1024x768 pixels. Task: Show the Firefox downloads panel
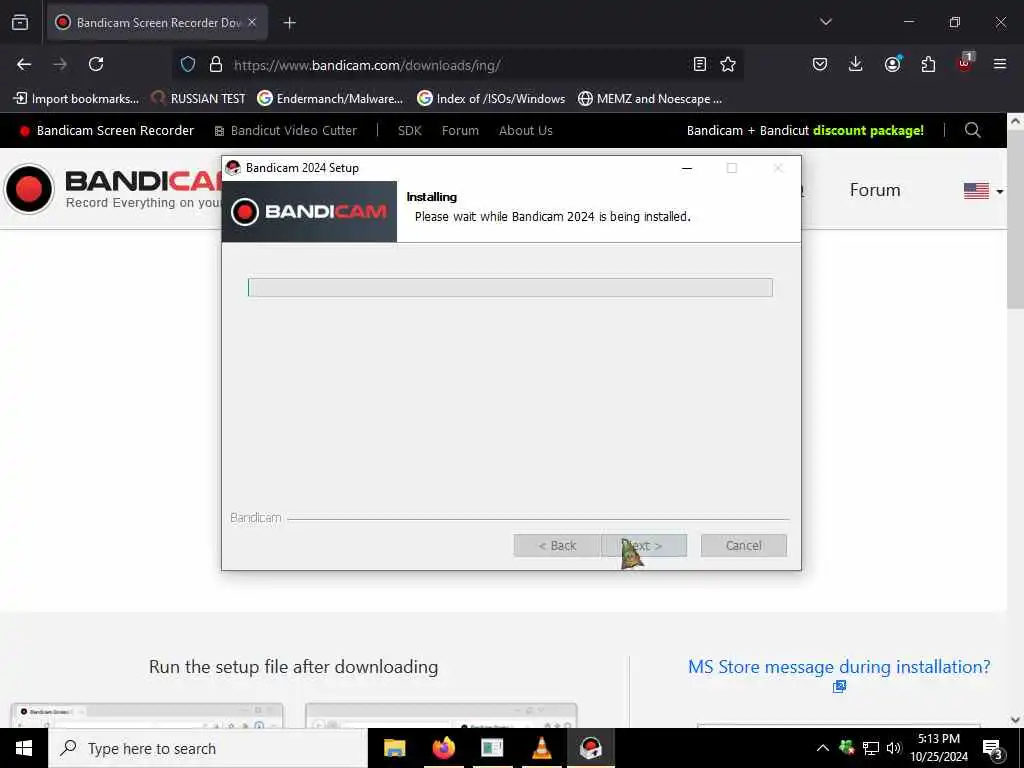point(856,64)
